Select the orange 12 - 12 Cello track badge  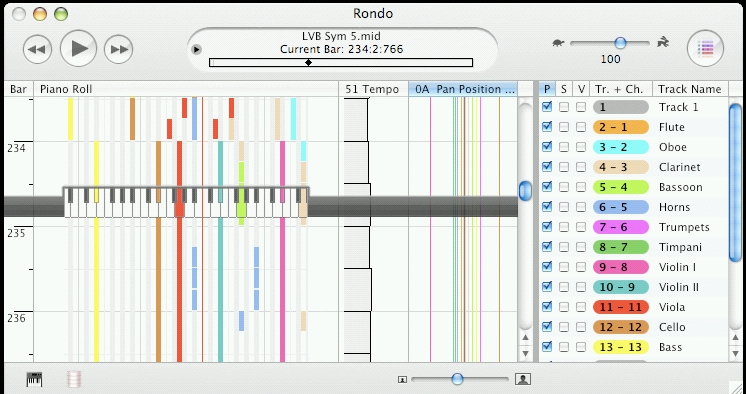point(621,327)
